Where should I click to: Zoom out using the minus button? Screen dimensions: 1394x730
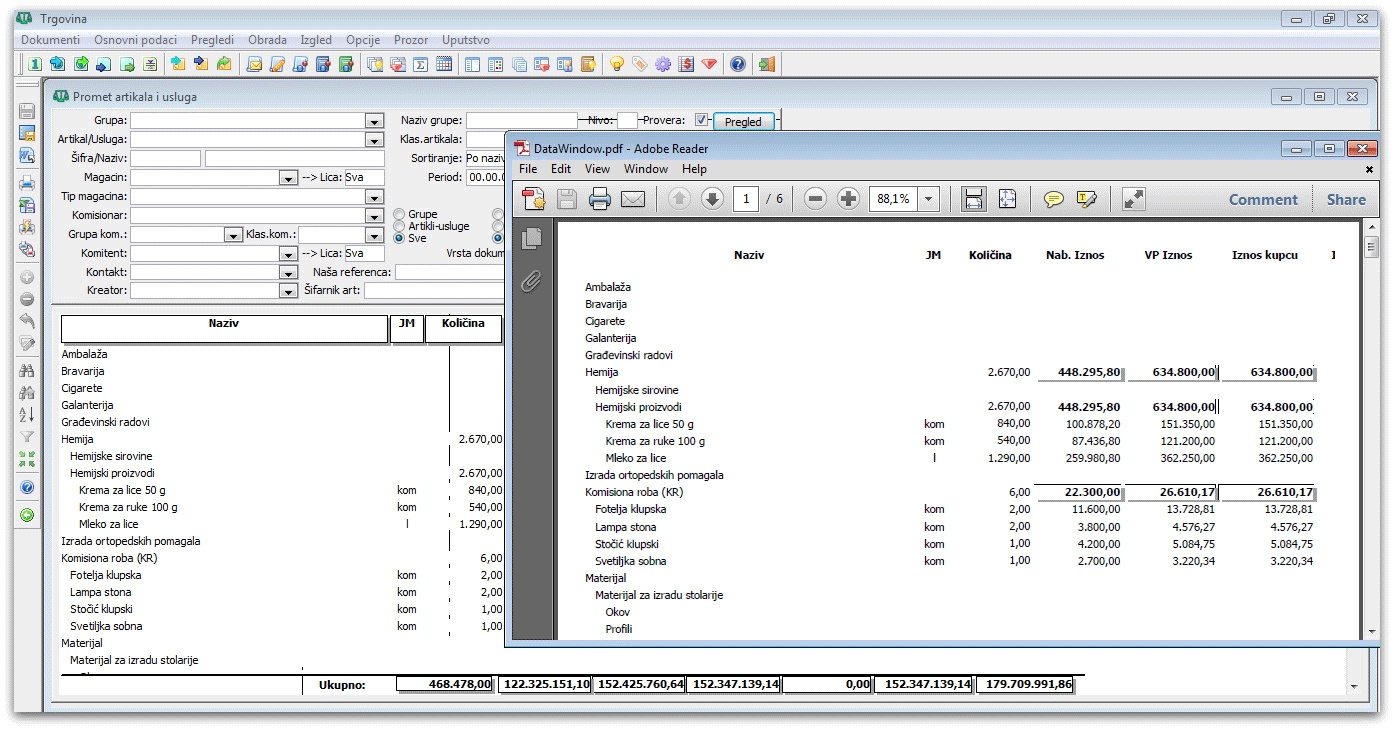pyautogui.click(x=815, y=199)
